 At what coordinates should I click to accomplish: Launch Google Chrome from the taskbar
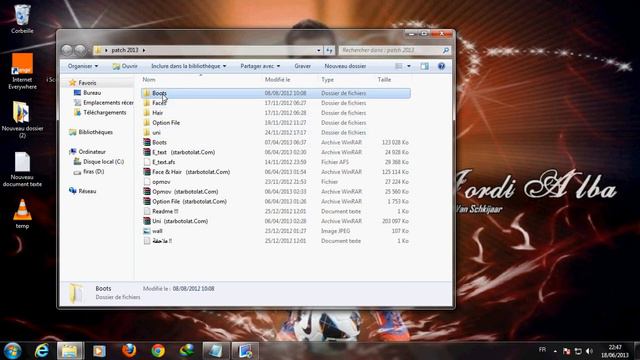pos(158,351)
